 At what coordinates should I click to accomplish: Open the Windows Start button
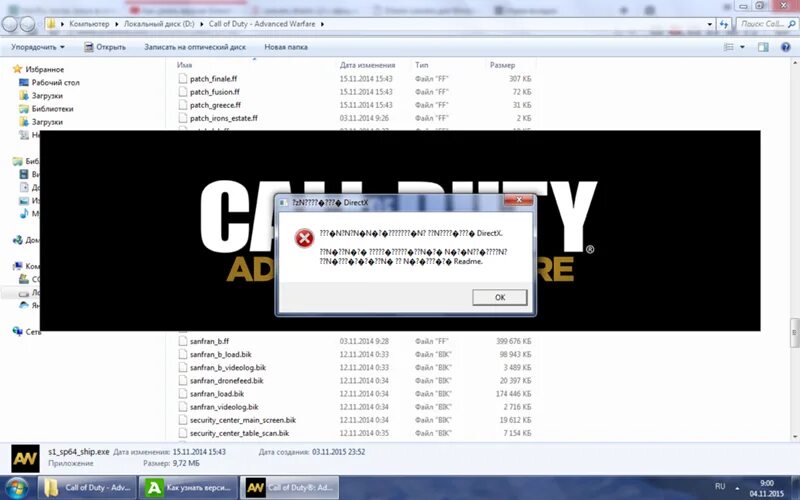tap(16, 488)
